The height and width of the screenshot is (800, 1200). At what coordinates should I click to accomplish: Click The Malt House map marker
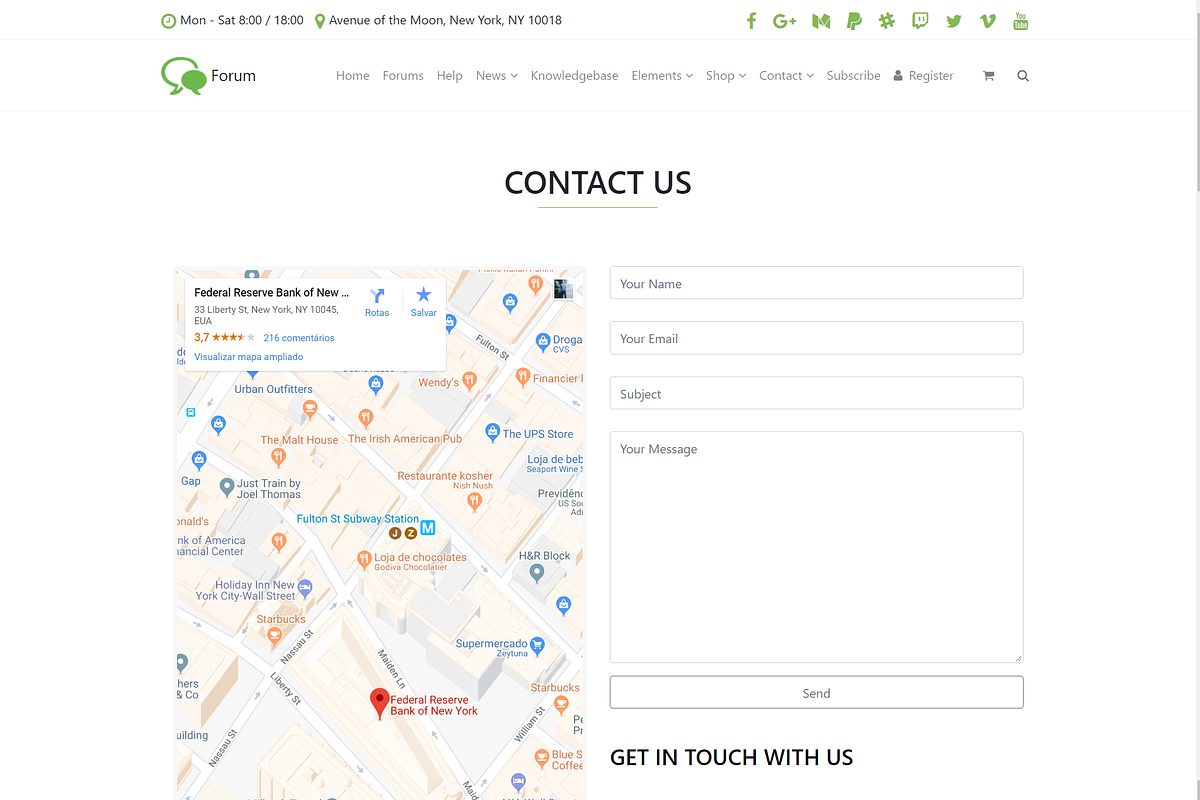coord(279,457)
